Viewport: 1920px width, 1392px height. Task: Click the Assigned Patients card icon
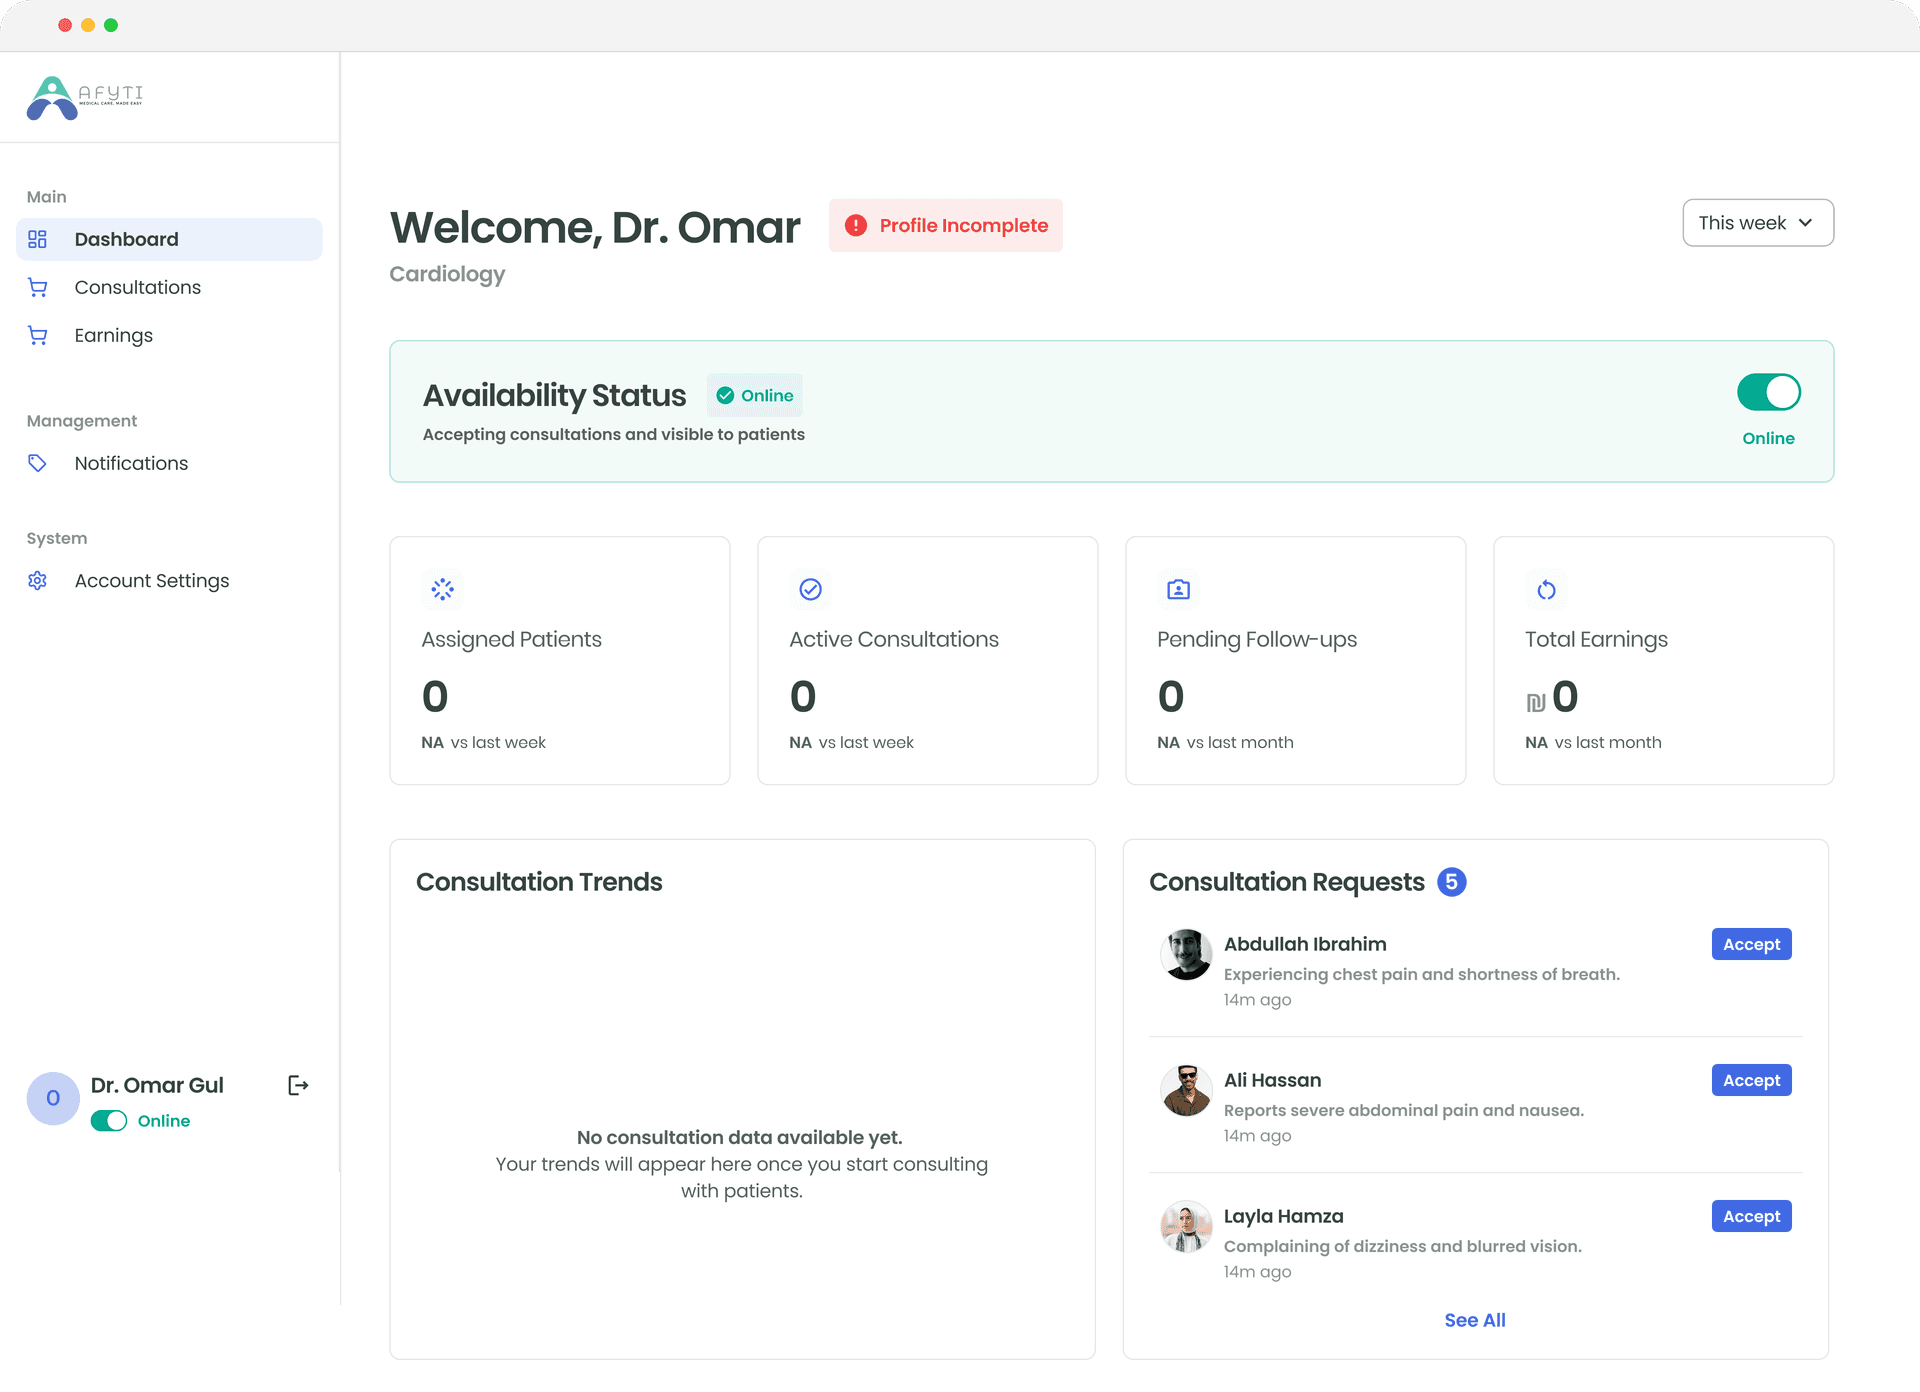click(442, 589)
